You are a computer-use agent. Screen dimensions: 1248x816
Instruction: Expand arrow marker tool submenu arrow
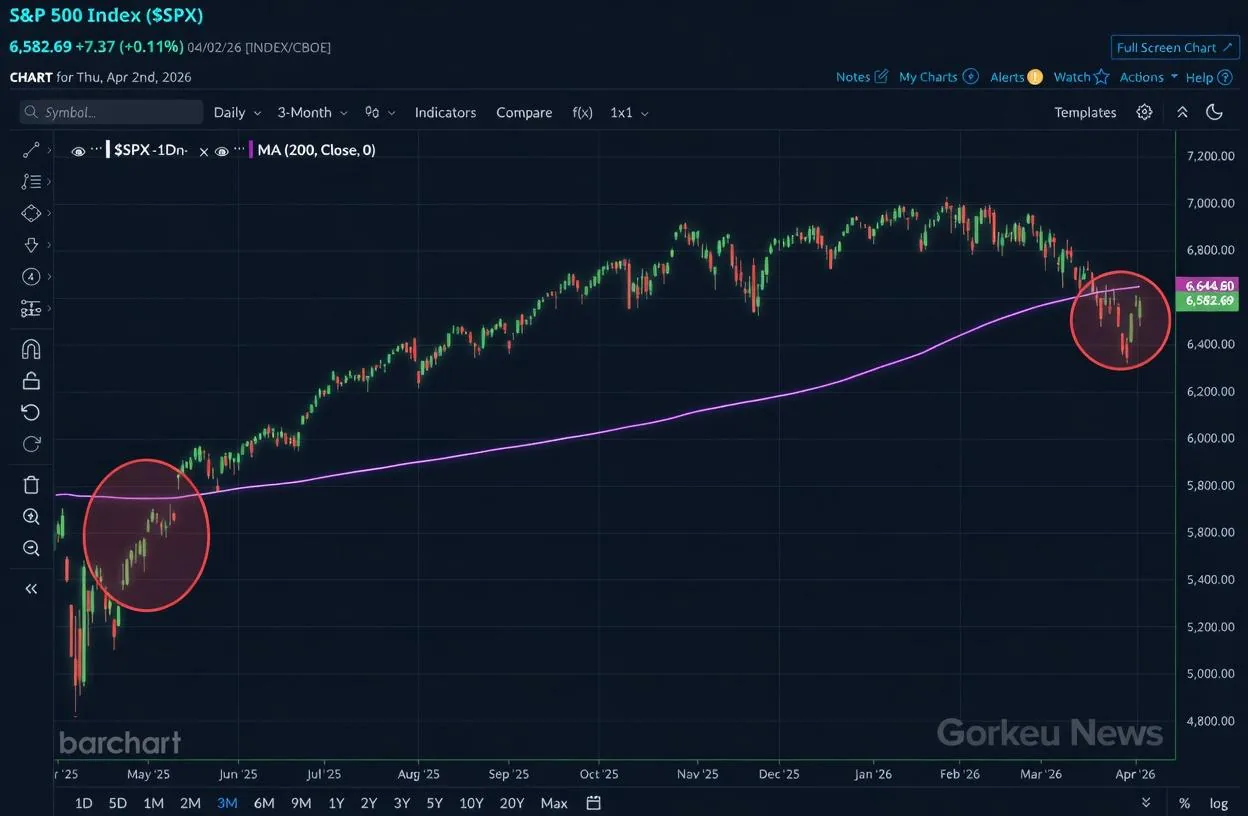tap(50, 245)
